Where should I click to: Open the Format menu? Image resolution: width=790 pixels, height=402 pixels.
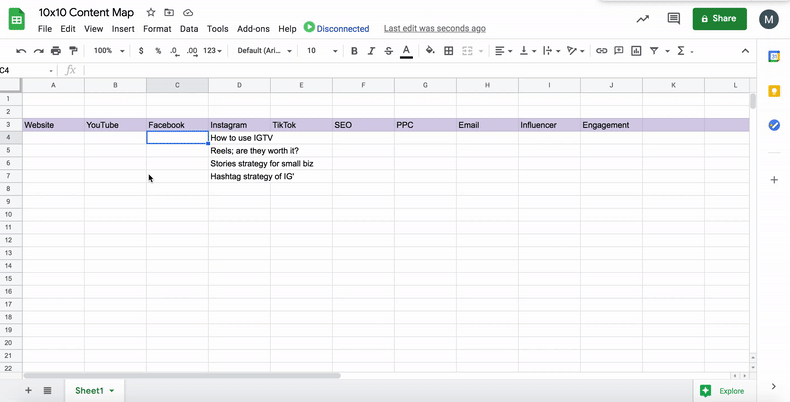tap(157, 29)
